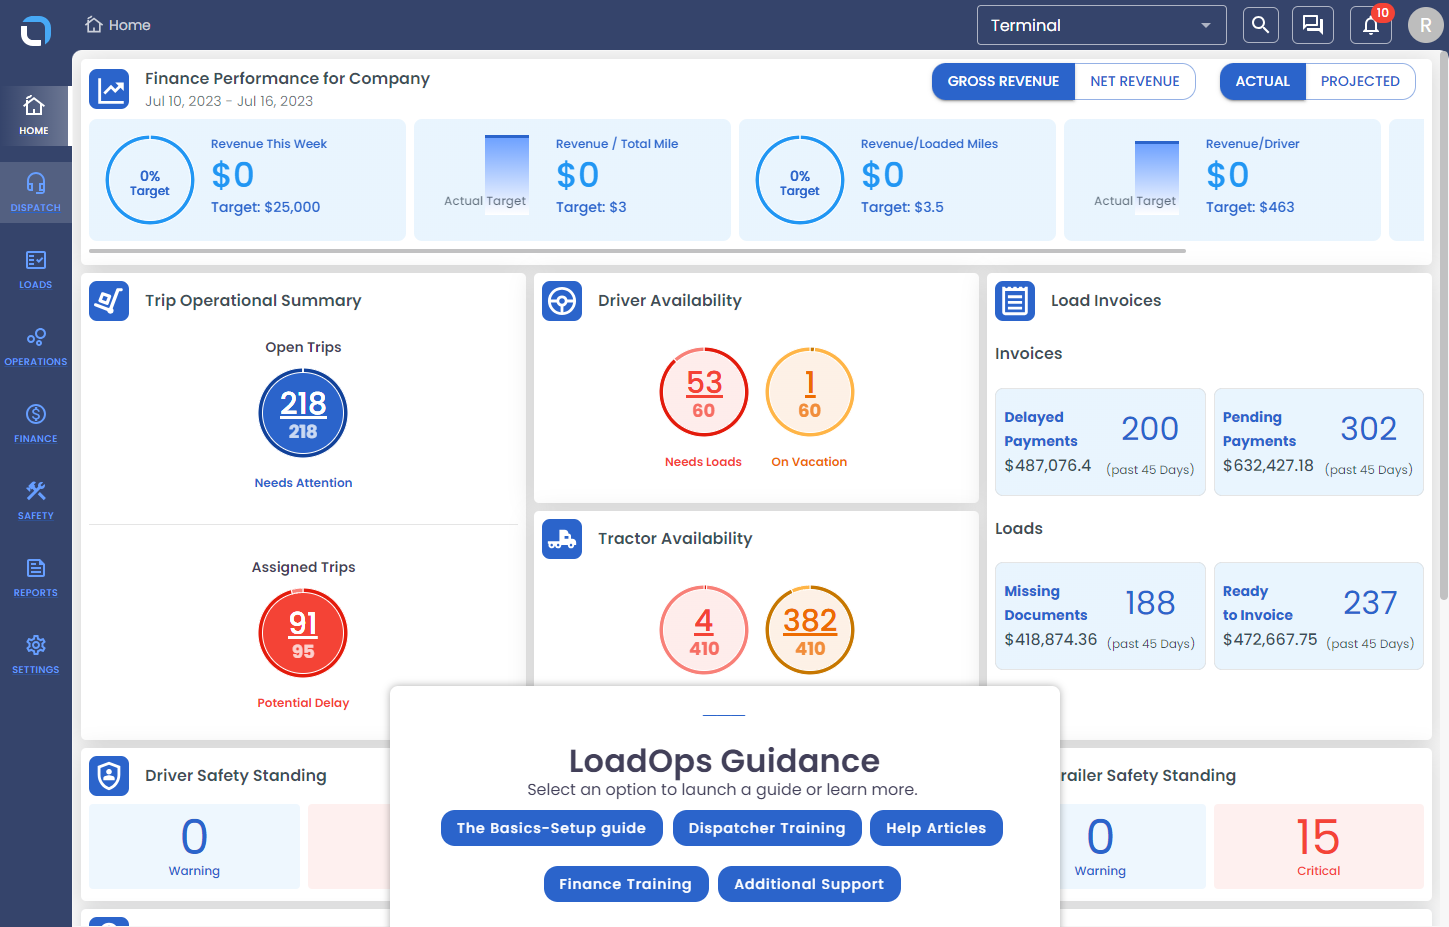Open user avatar R menu
This screenshot has width=1449, height=927.
click(x=1425, y=26)
